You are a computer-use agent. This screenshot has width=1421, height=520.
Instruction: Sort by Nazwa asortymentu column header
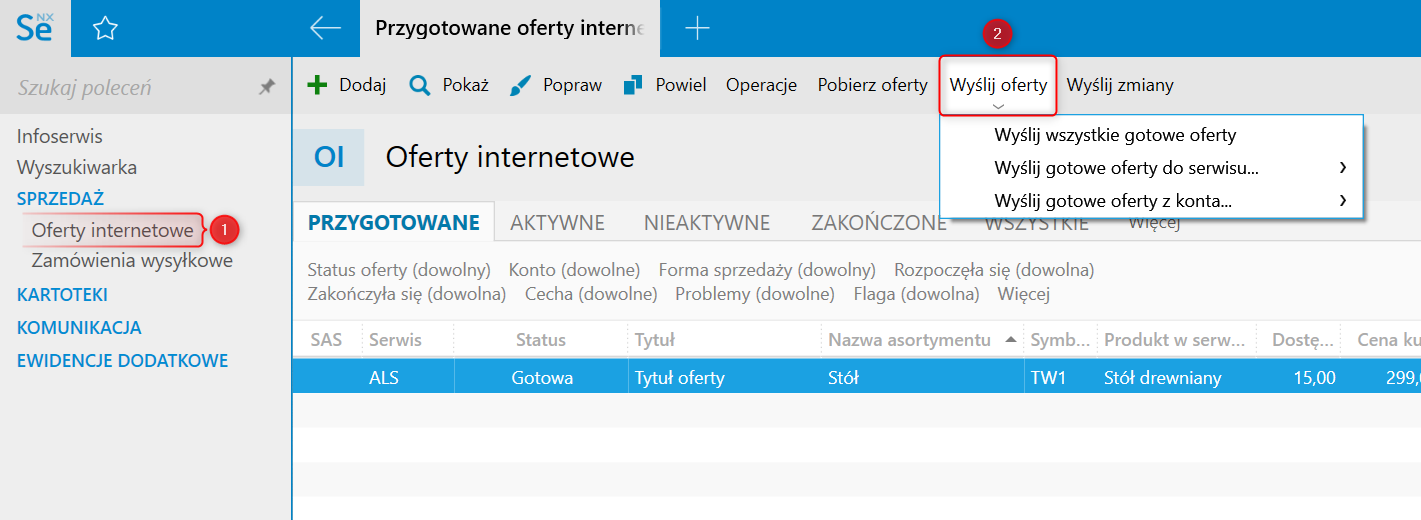point(922,340)
